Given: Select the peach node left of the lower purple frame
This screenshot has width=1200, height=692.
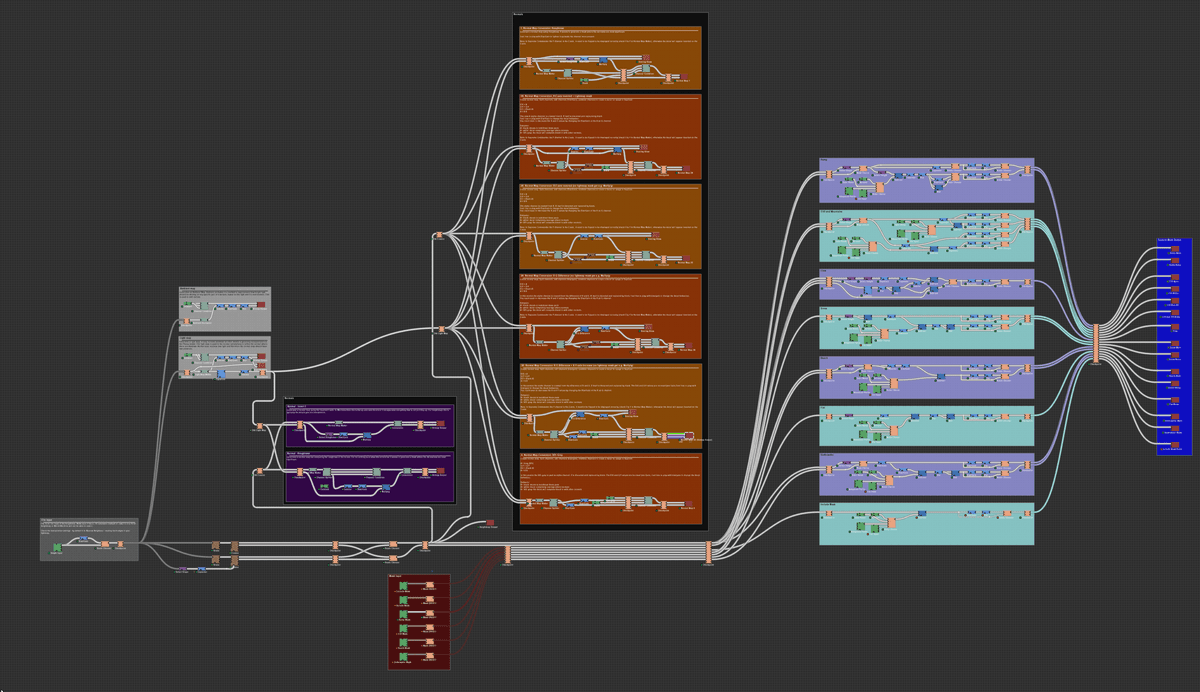Looking at the screenshot, I should [x=260, y=471].
